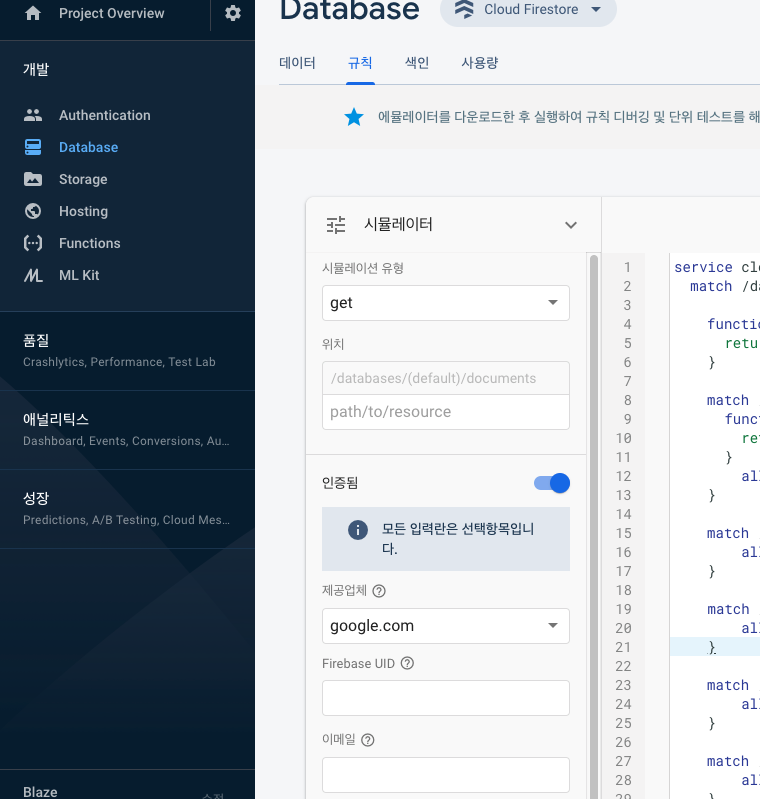This screenshot has width=760, height=799.
Task: Click the Project Overview home icon
Action: pos(33,13)
